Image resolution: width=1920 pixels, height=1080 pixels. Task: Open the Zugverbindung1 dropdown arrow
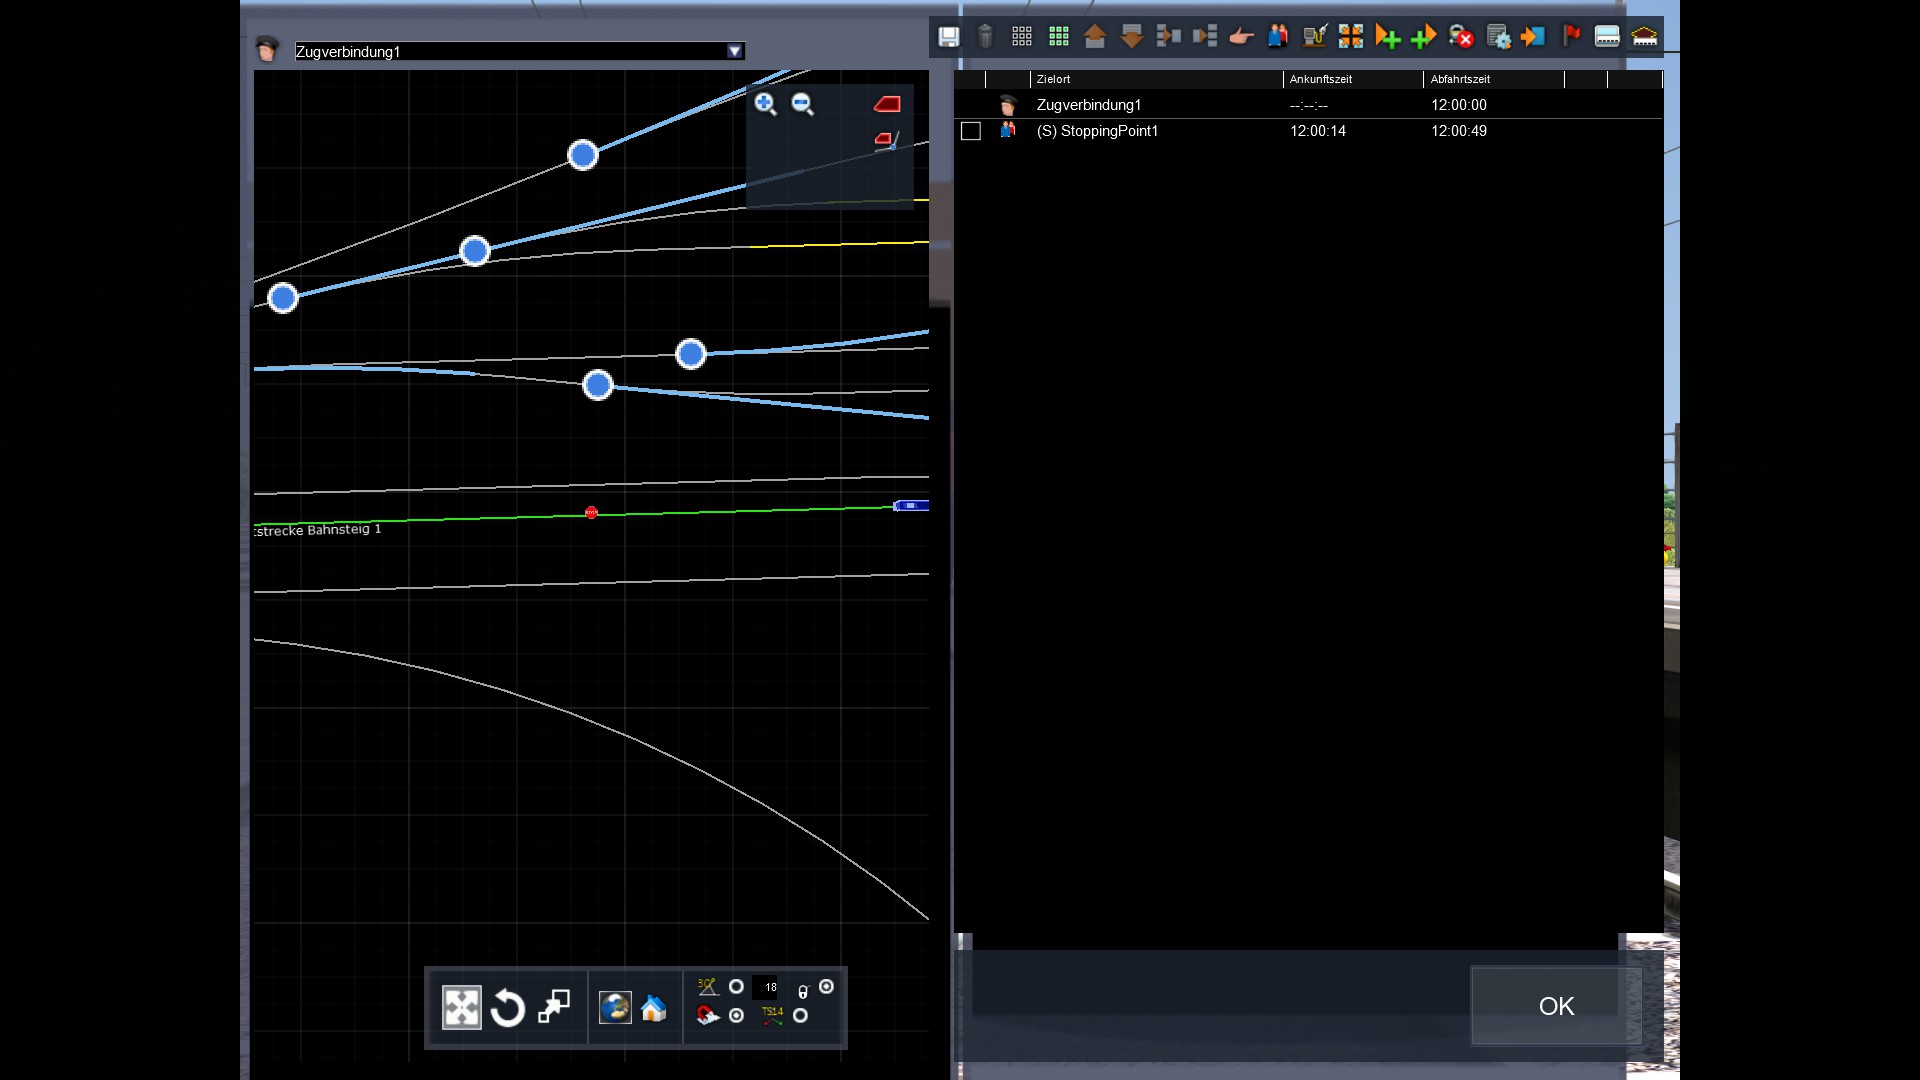(735, 51)
